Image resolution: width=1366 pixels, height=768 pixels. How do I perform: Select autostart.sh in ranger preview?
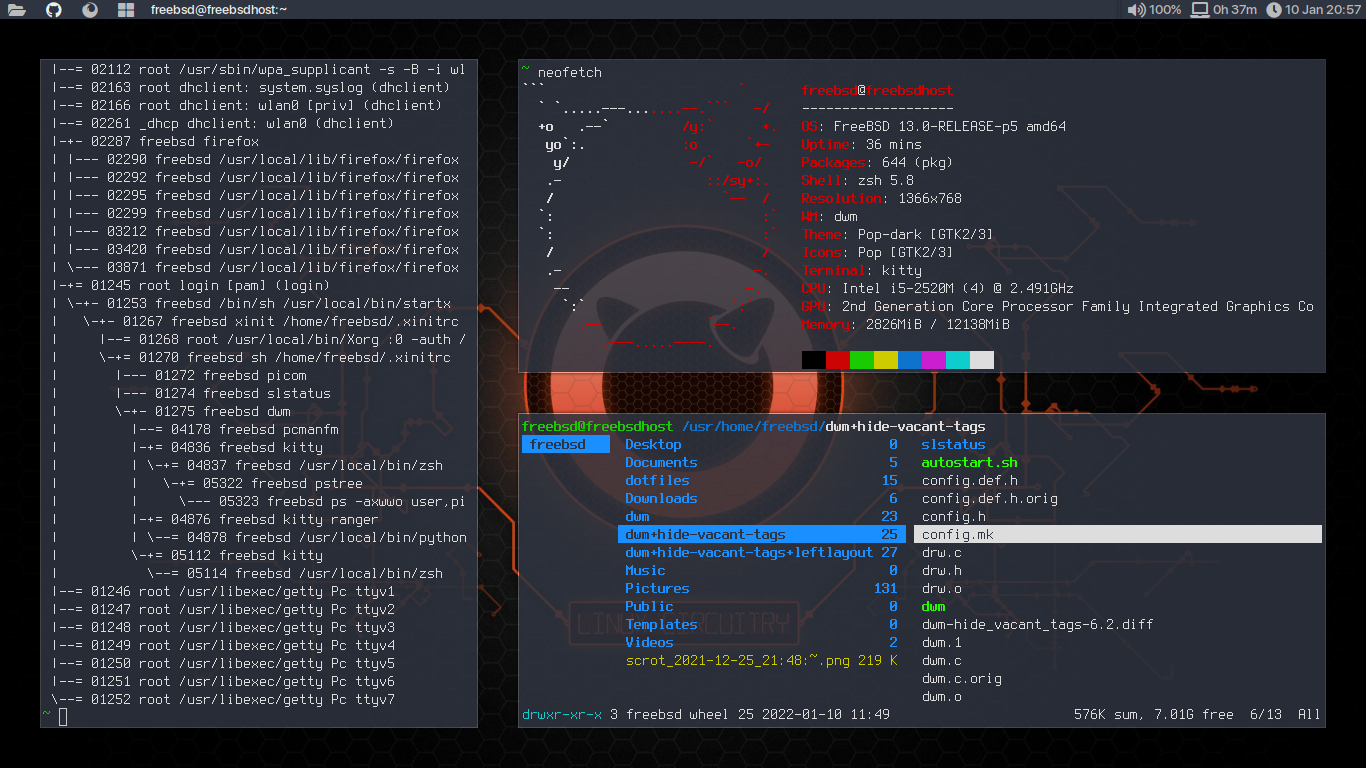tap(969, 463)
